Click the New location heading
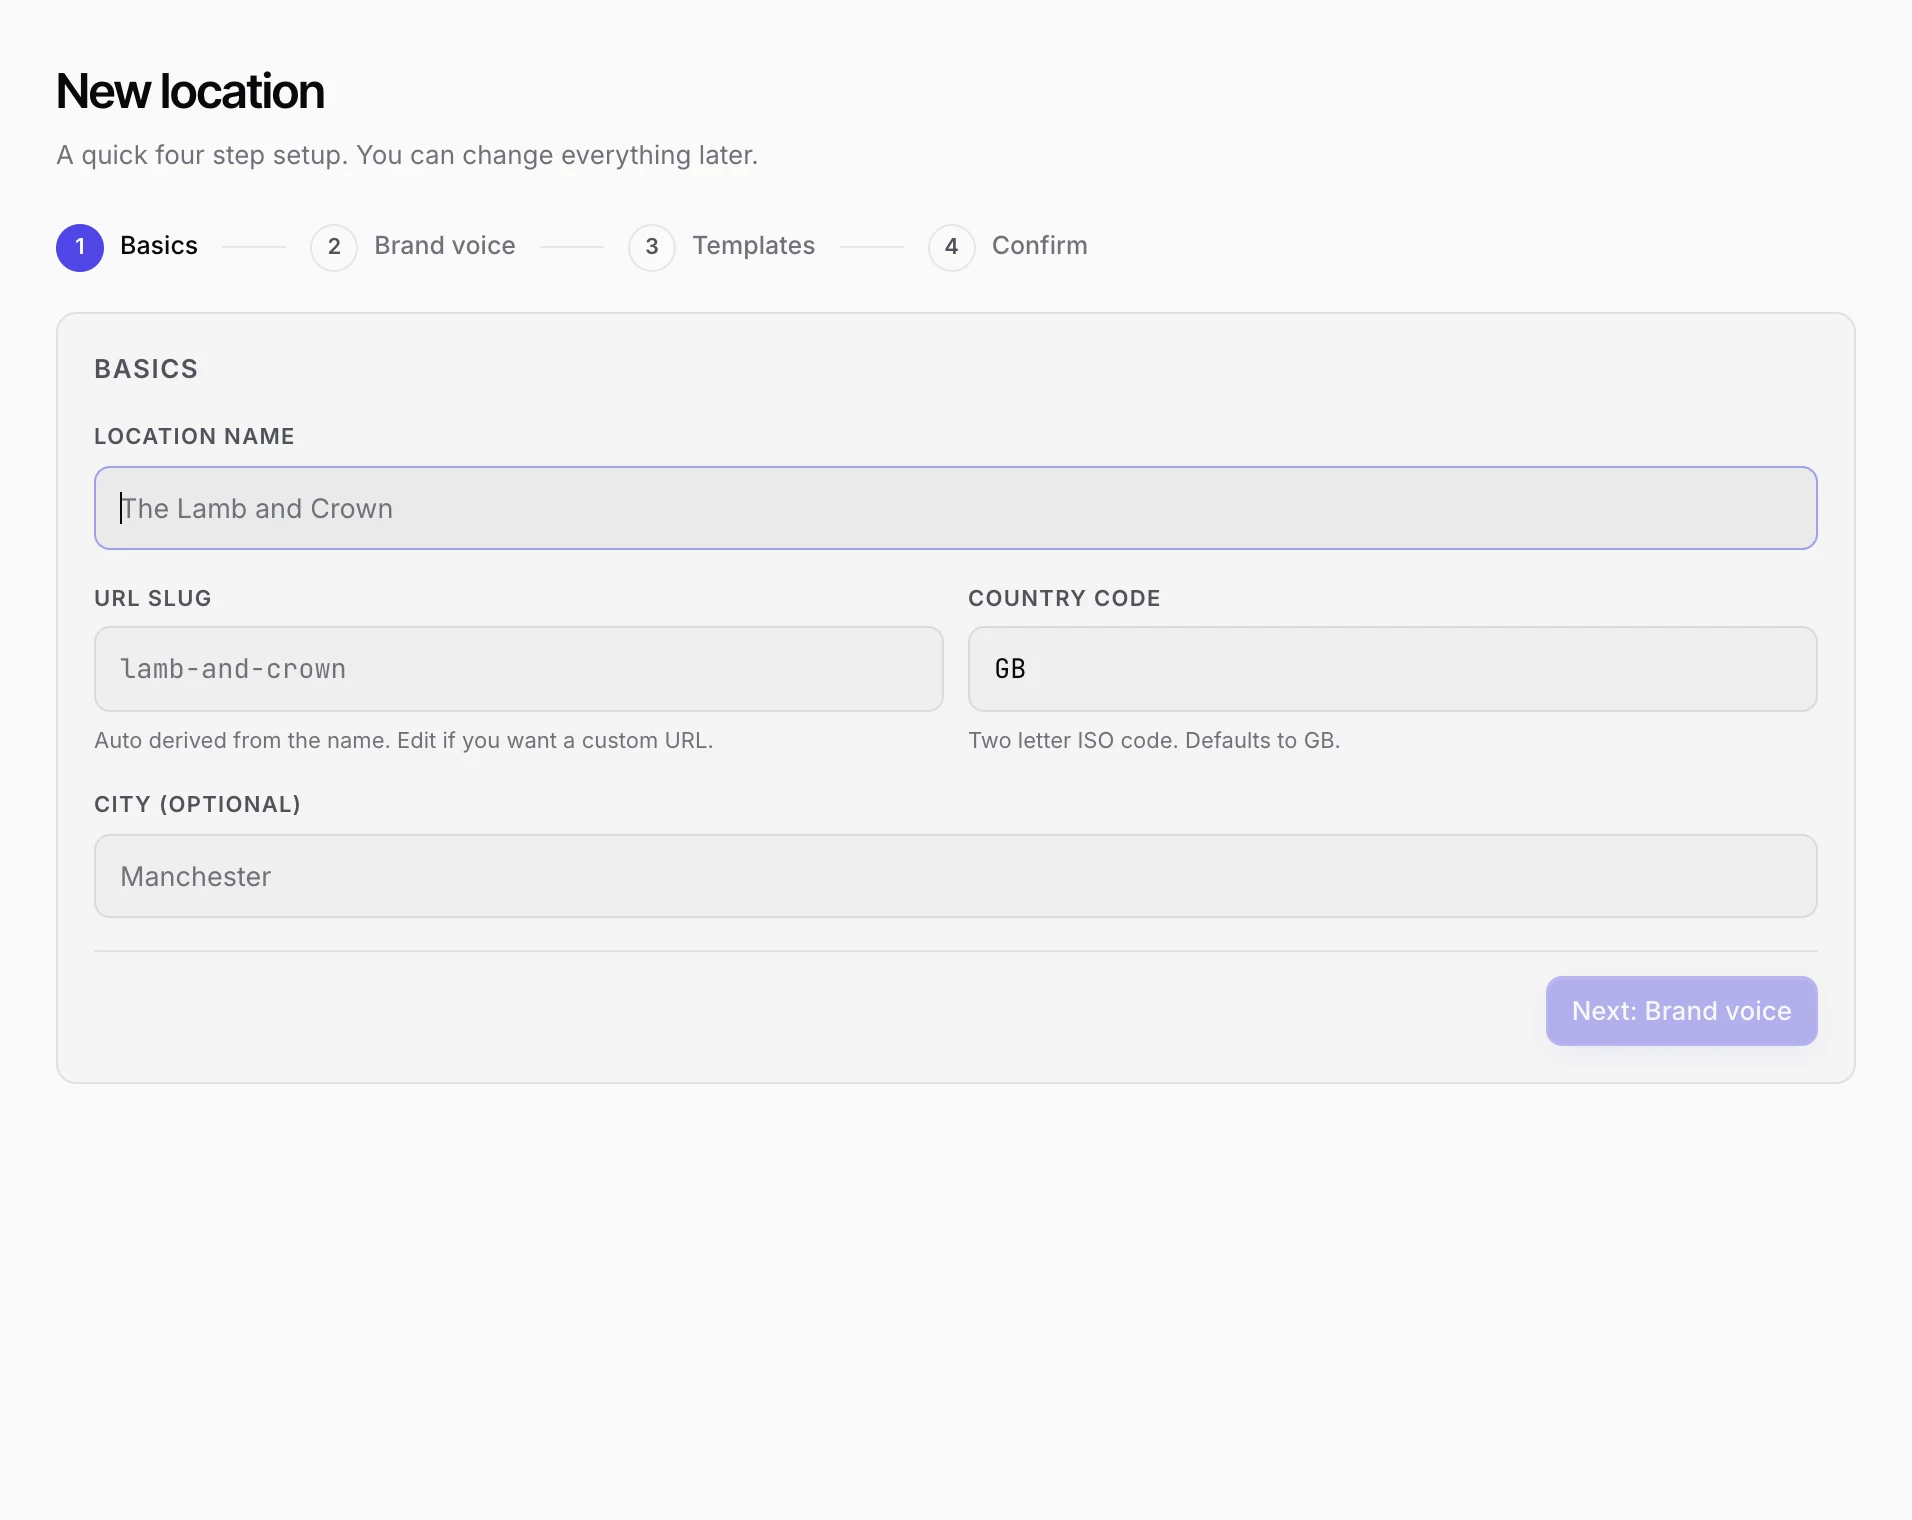Viewport: 1912px width, 1520px height. tap(190, 92)
